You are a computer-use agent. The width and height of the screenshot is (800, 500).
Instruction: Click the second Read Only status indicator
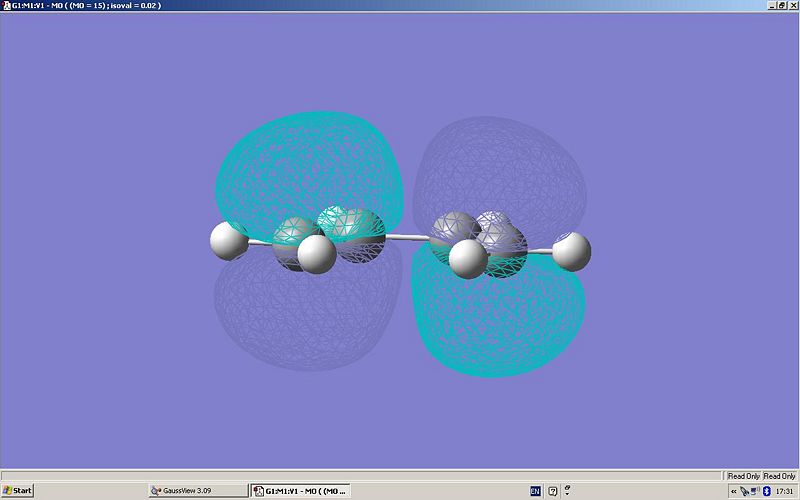point(779,476)
